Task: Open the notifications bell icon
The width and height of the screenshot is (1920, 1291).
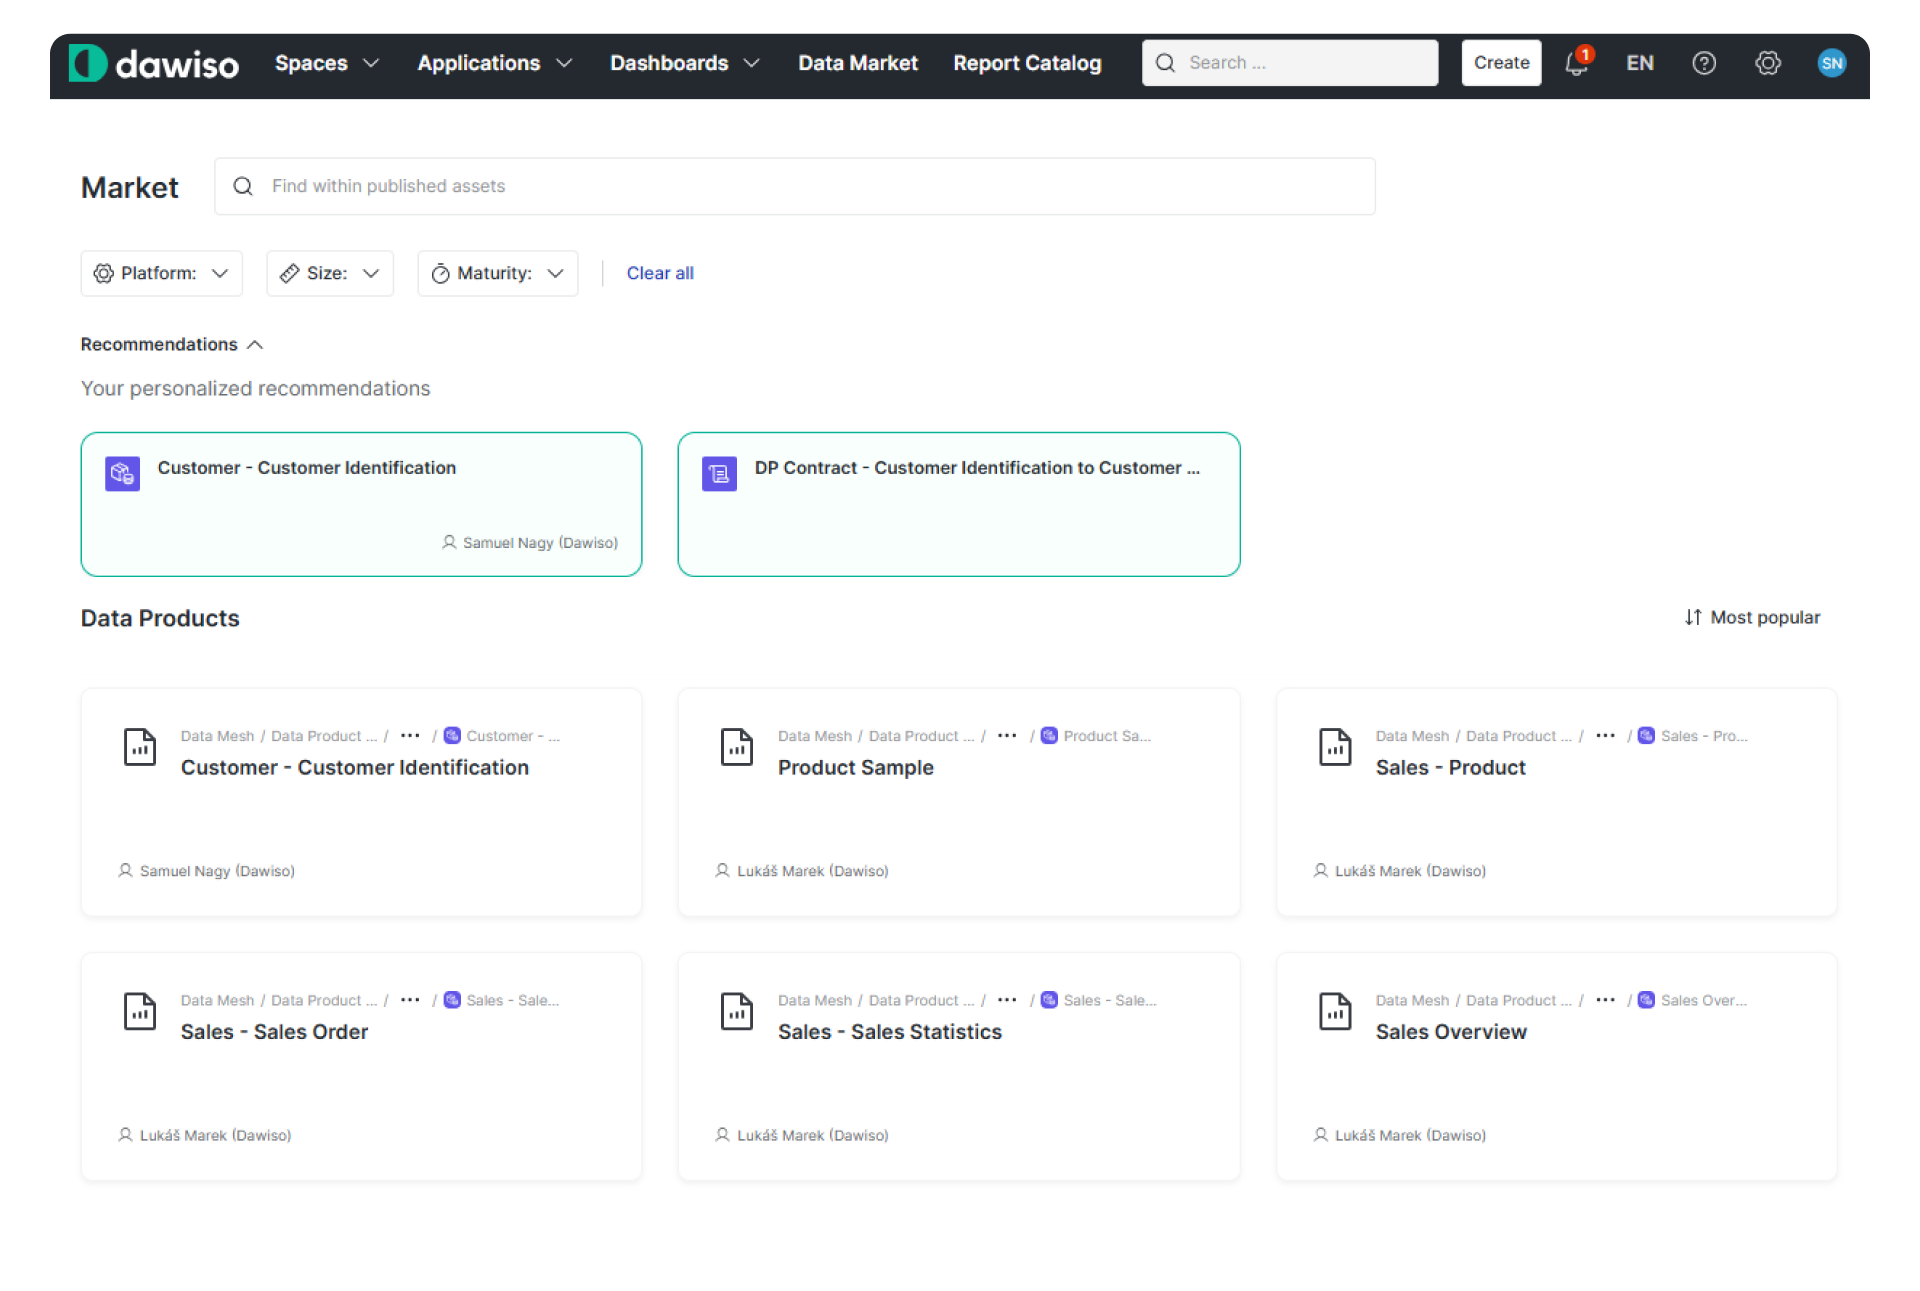Action: click(1577, 63)
